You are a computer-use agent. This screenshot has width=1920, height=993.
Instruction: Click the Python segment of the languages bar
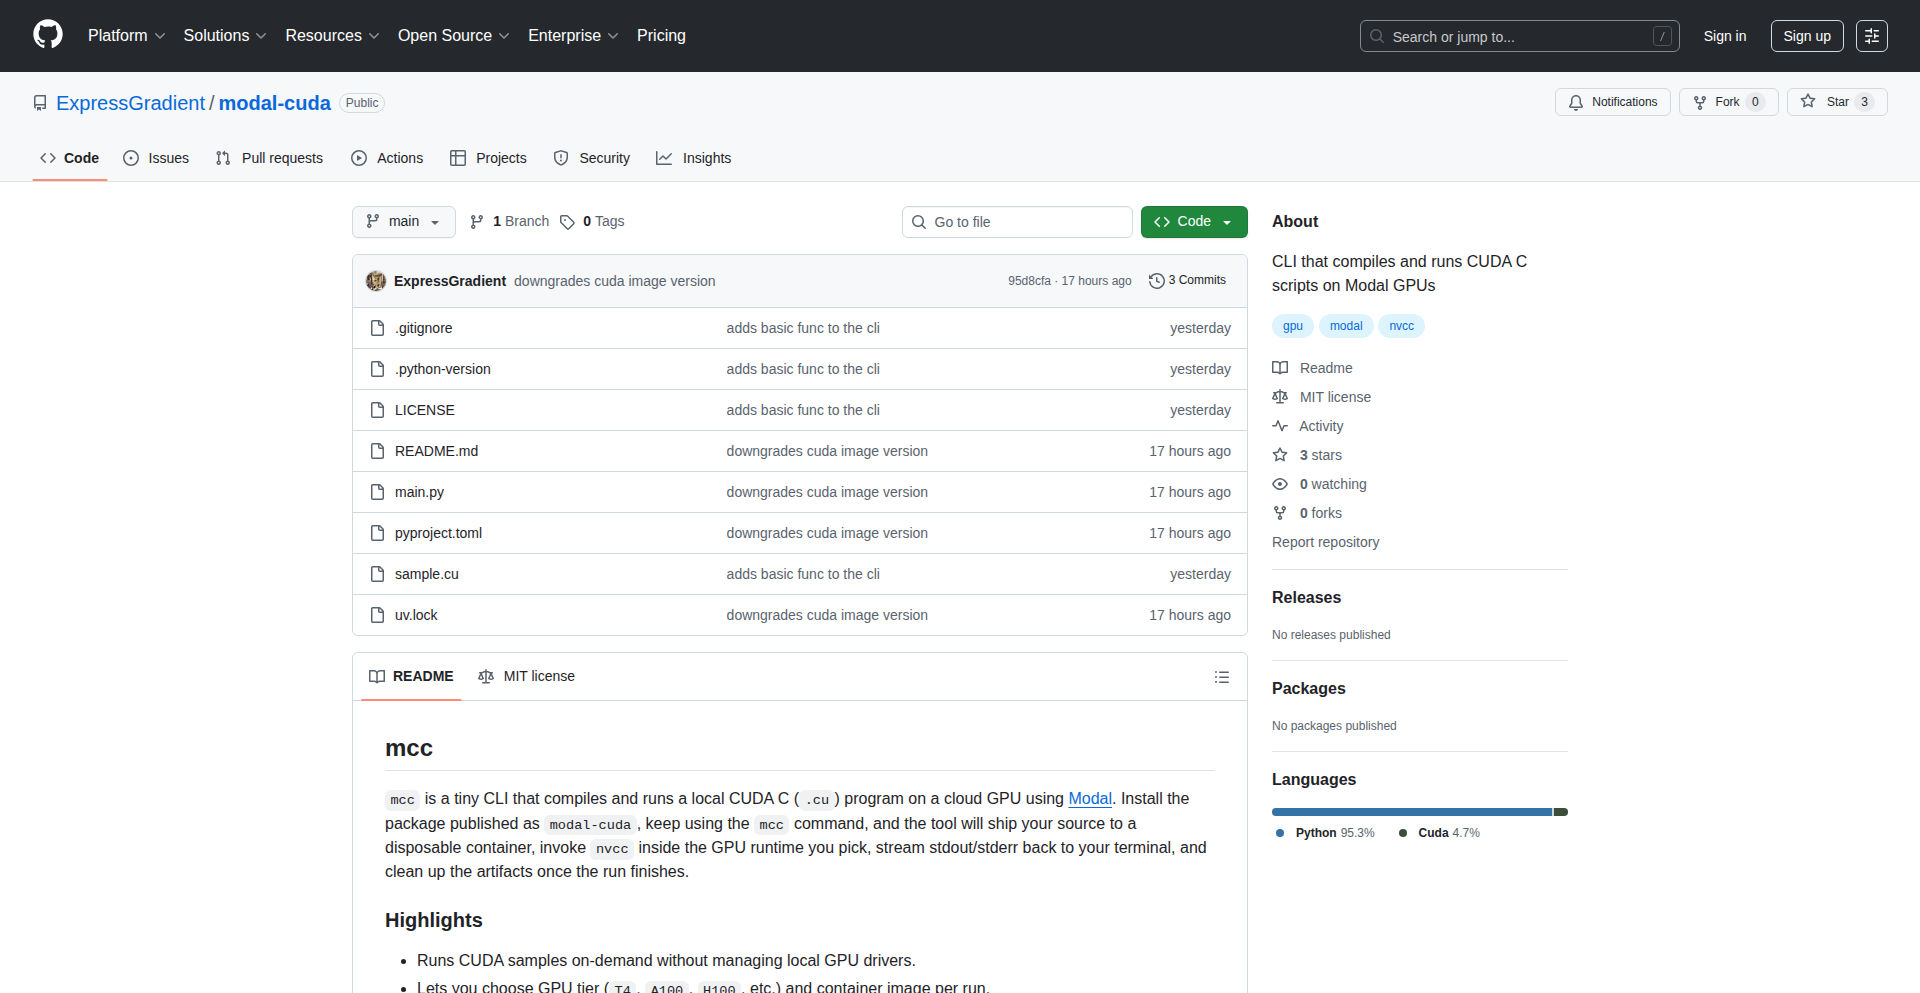click(x=1410, y=812)
